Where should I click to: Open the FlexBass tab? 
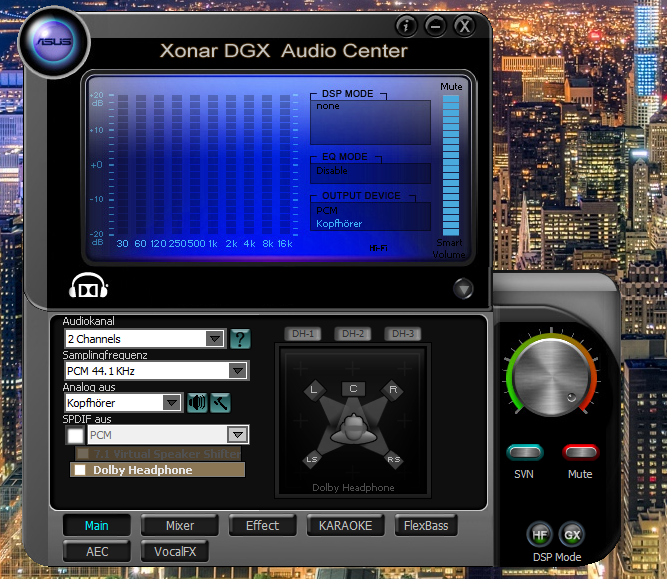pyautogui.click(x=426, y=525)
